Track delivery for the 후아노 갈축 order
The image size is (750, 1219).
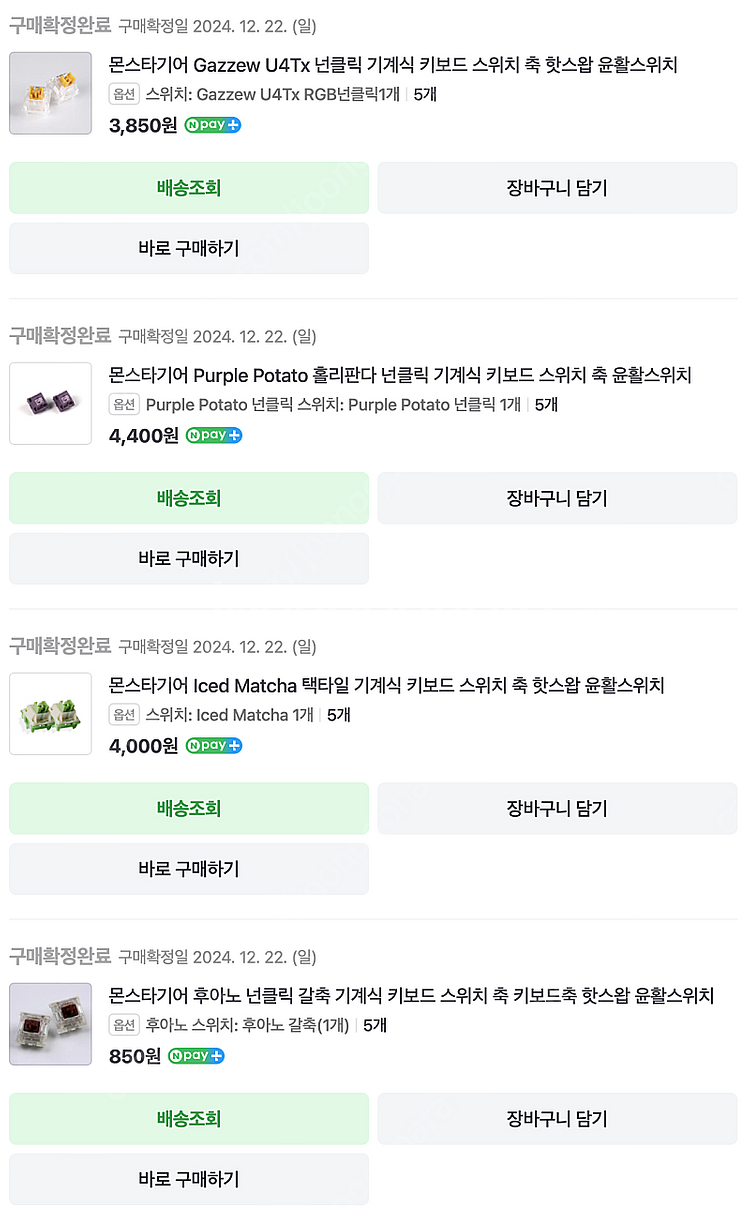pos(189,1118)
